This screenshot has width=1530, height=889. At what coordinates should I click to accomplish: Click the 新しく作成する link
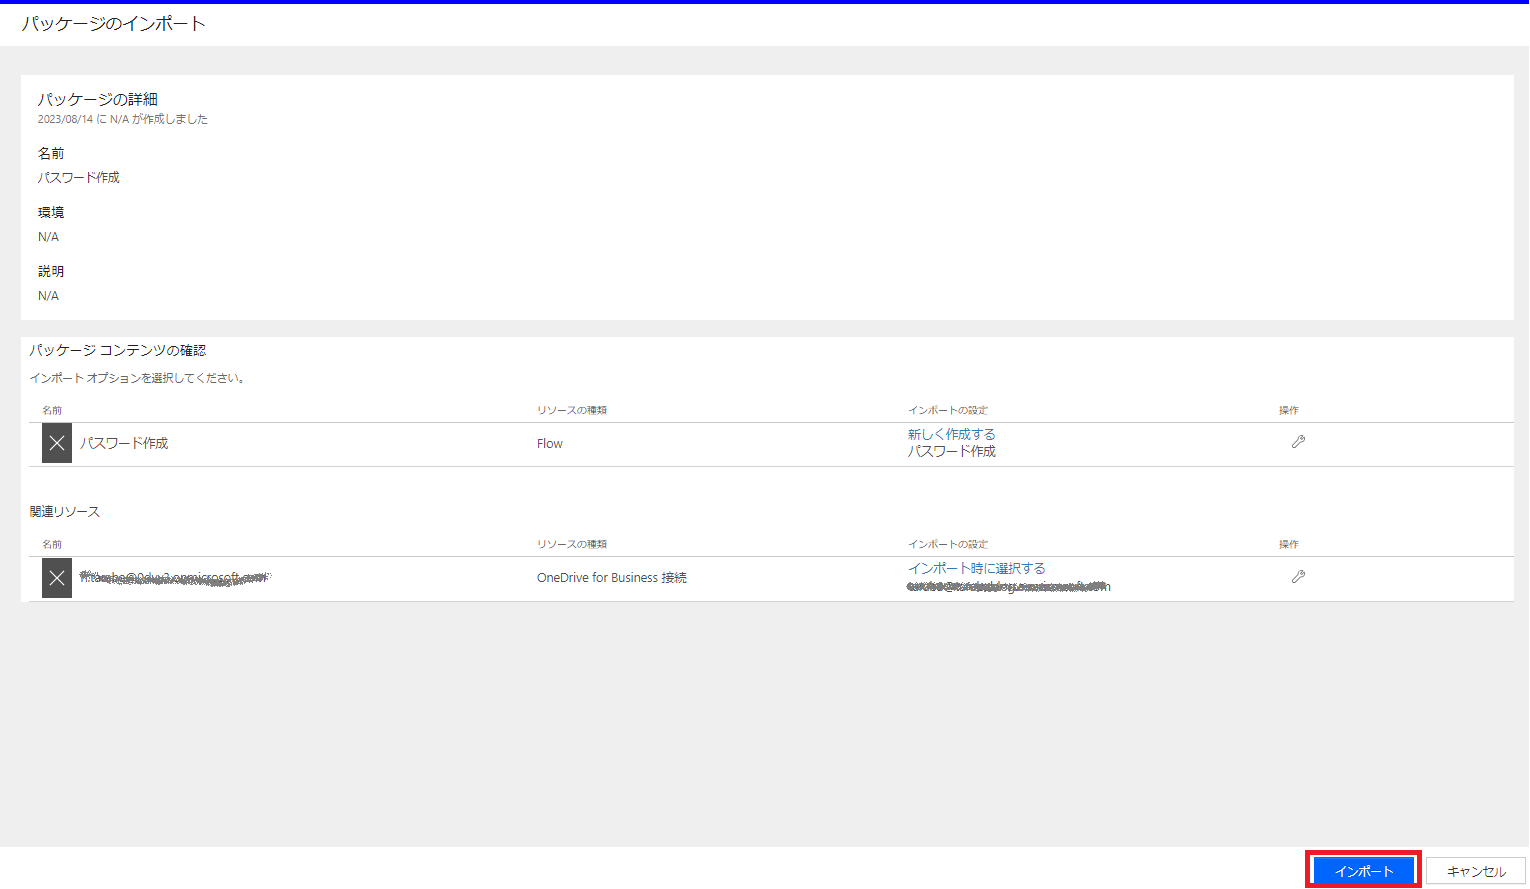[x=951, y=434]
